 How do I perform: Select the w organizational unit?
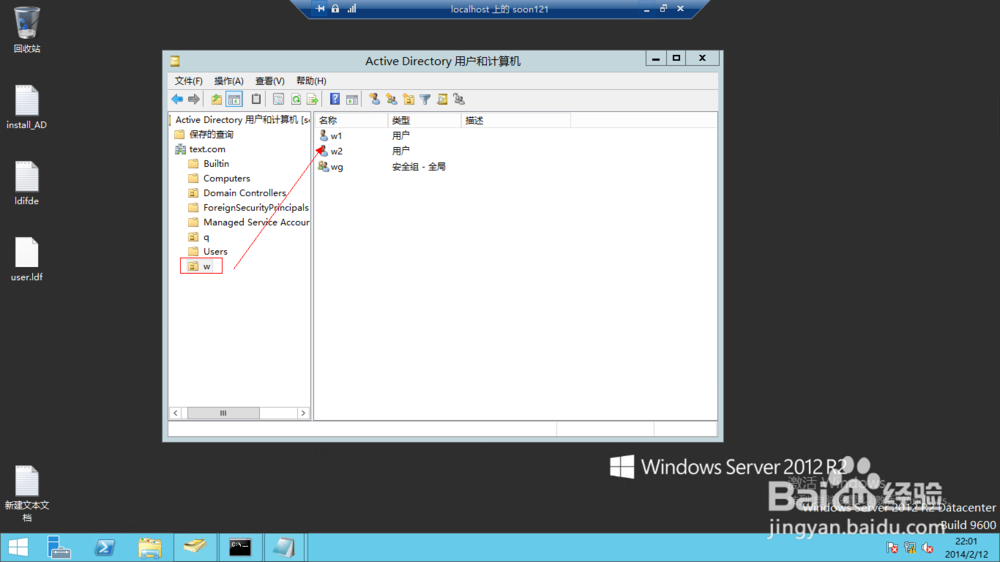pos(201,266)
